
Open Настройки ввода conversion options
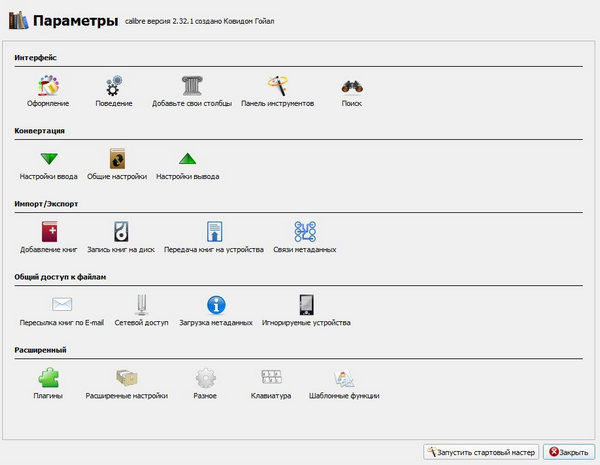tap(48, 160)
